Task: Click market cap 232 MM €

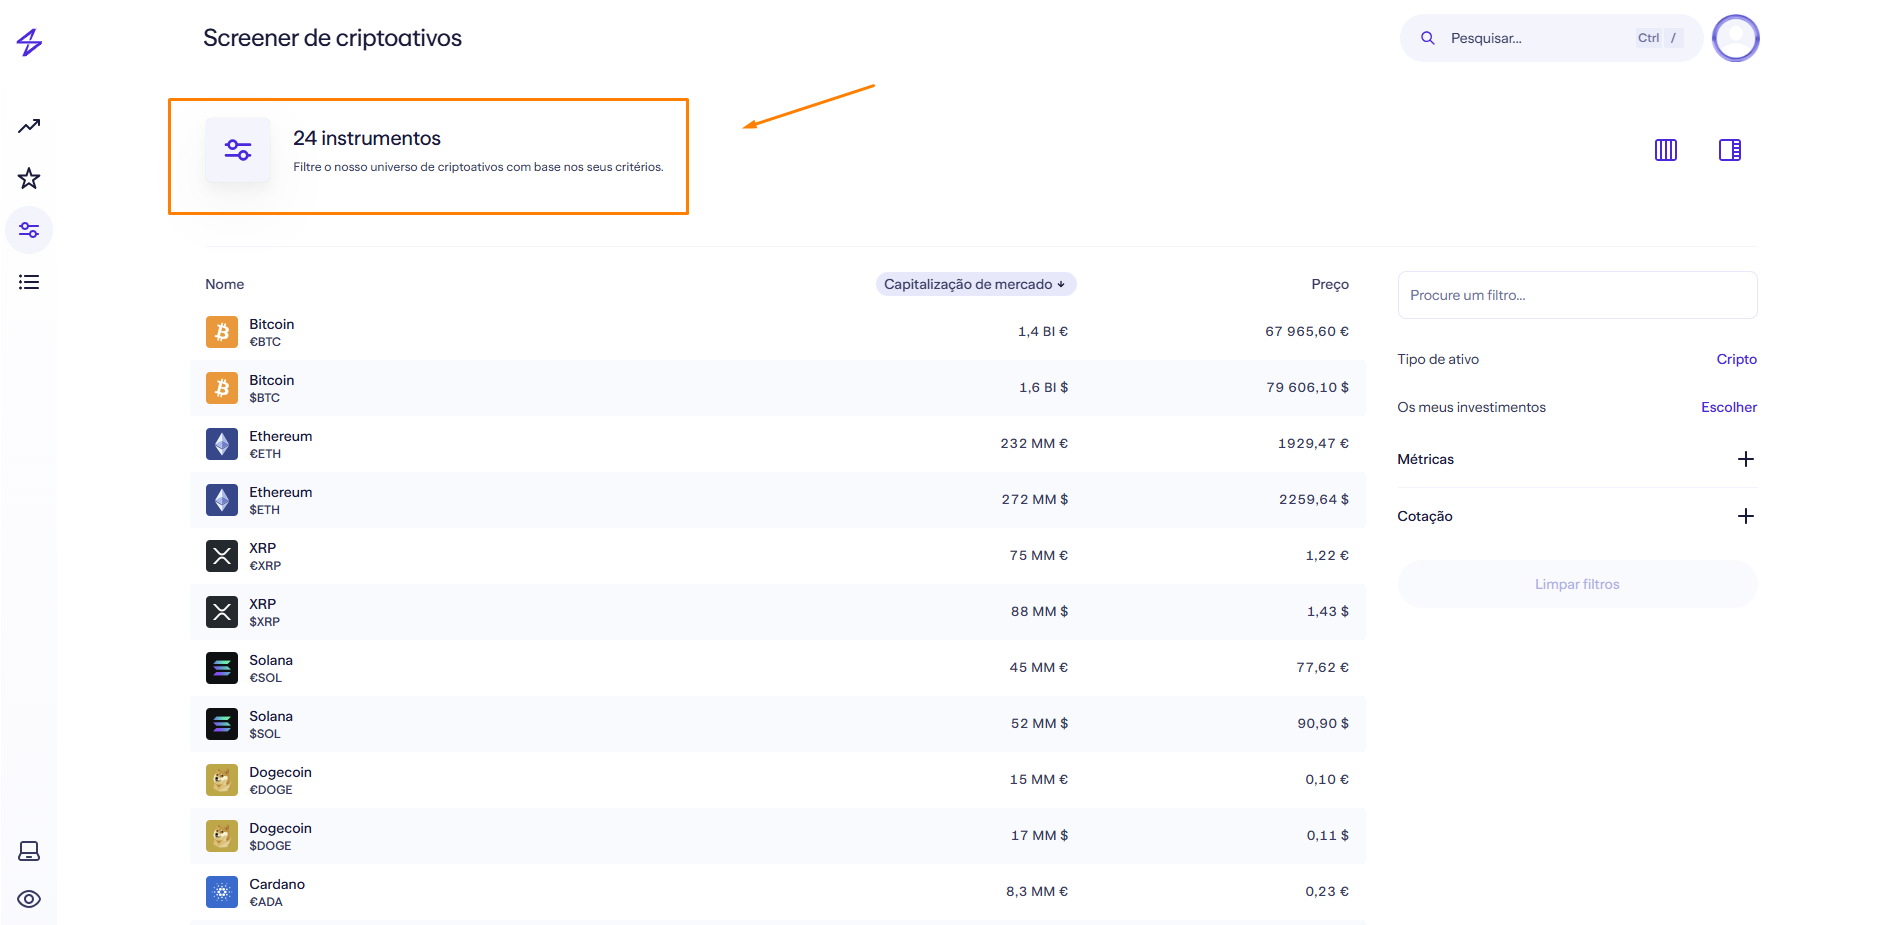Action: 1034,443
